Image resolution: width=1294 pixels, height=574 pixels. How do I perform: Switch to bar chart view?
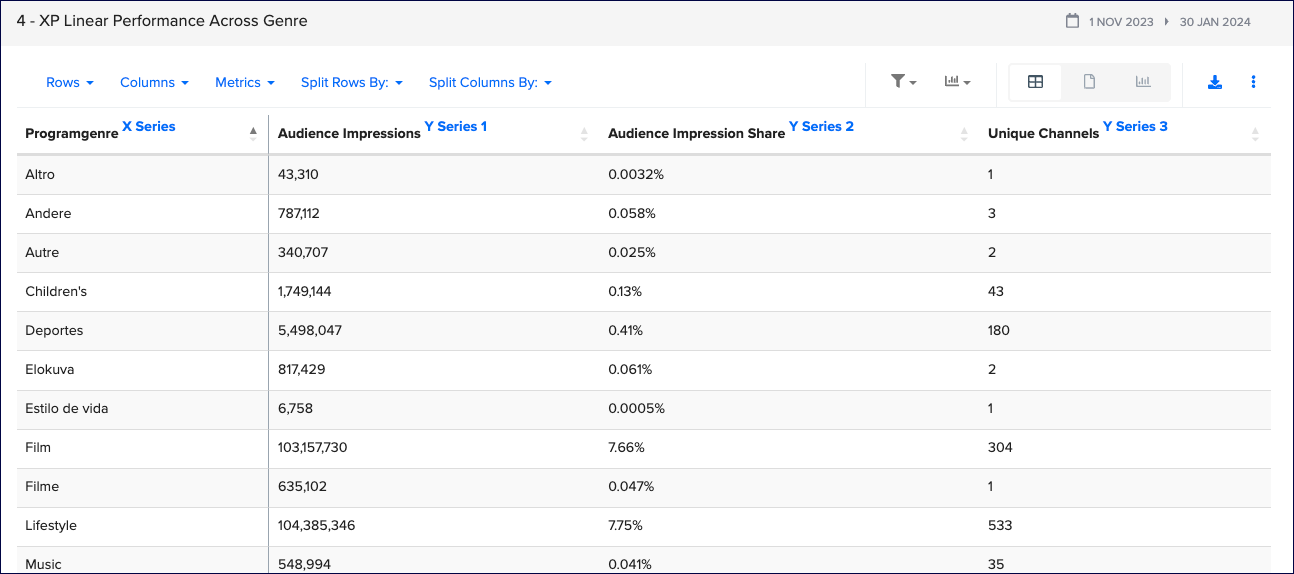pos(1143,82)
